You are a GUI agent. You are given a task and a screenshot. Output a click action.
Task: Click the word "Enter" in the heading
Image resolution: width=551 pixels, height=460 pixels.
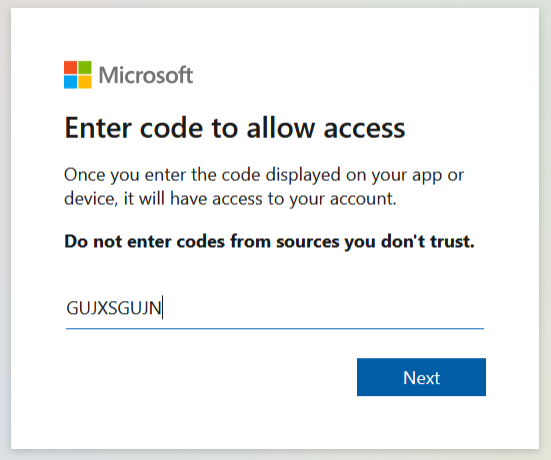(98, 128)
